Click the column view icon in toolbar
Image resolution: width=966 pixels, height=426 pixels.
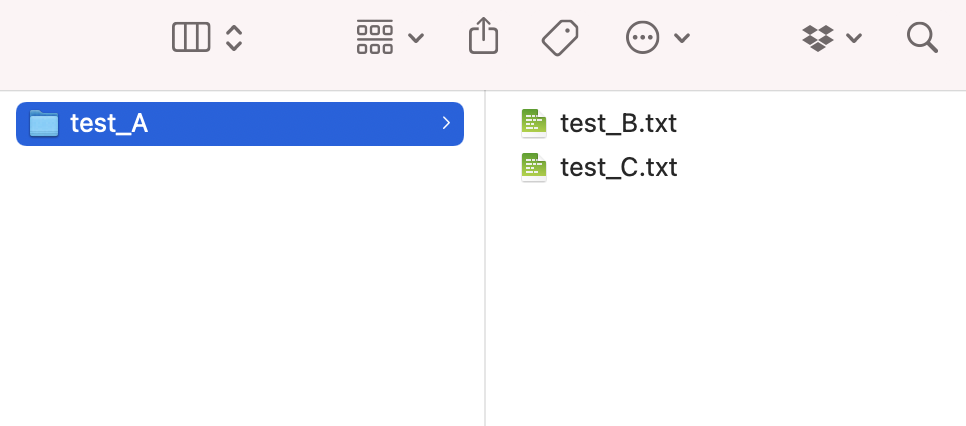[191, 38]
